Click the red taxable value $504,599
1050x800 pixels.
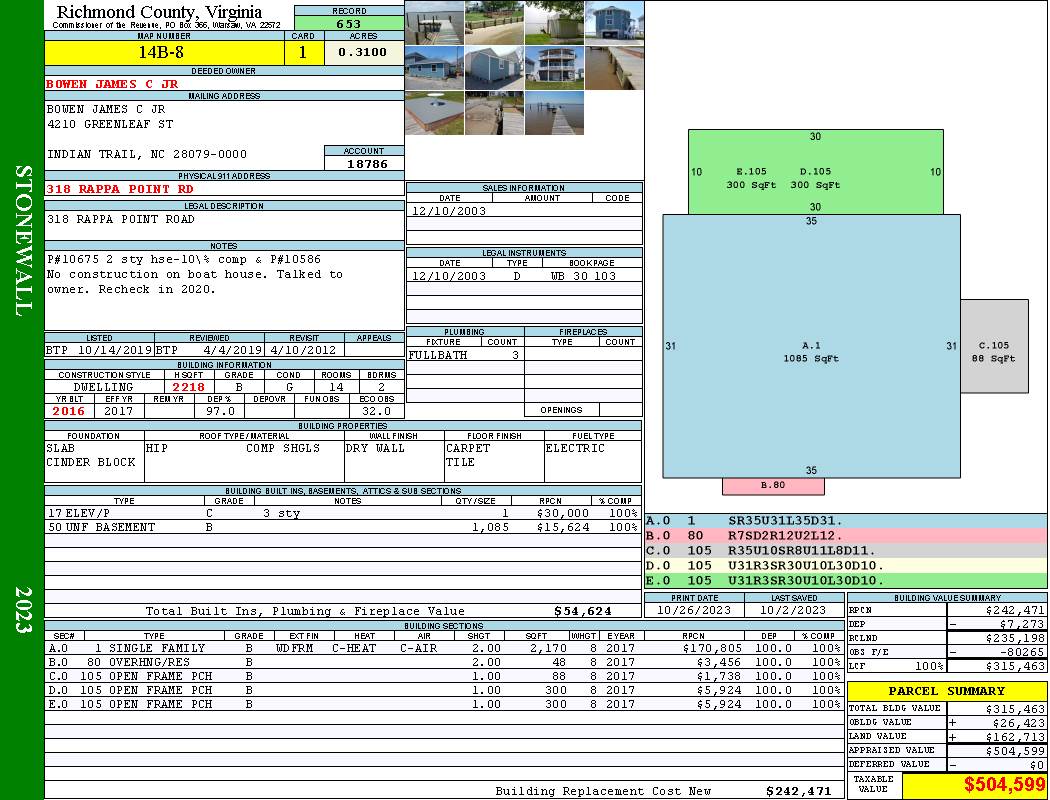[974, 786]
